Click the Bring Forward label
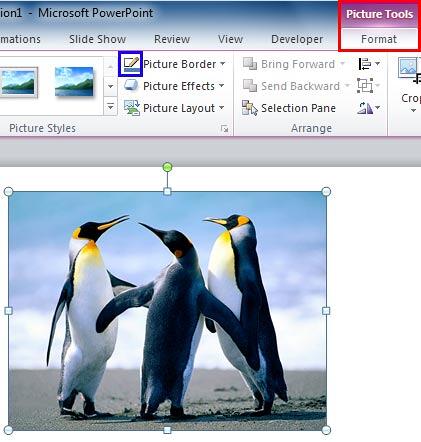The width and height of the screenshot is (421, 442). pos(298,64)
